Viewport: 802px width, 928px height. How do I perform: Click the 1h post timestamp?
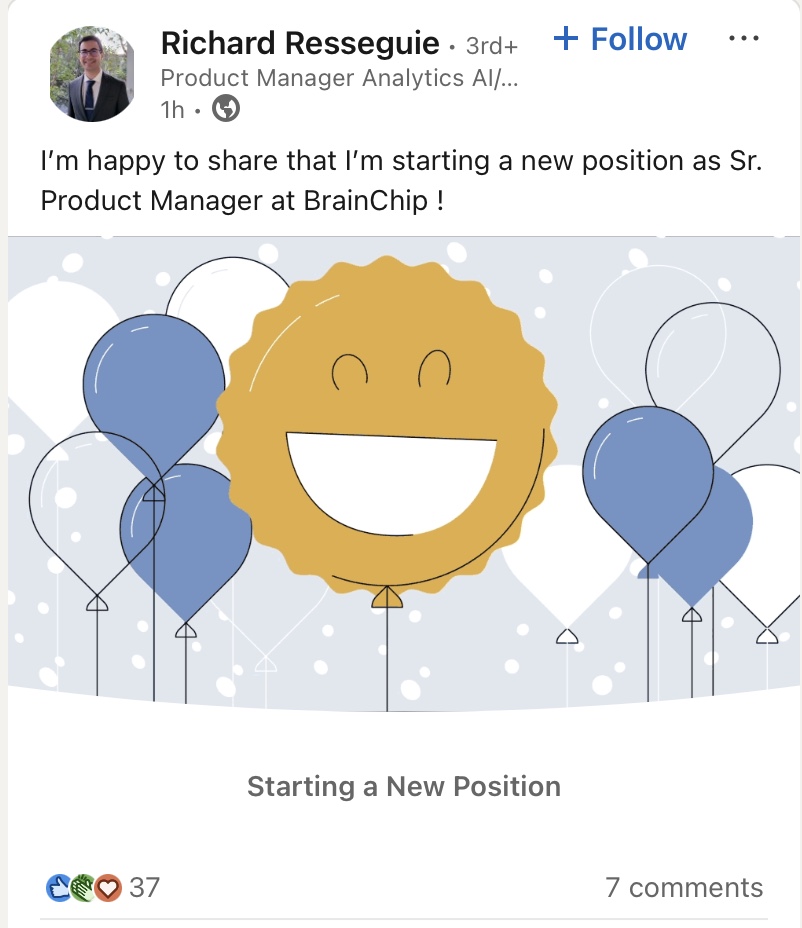click(x=172, y=109)
